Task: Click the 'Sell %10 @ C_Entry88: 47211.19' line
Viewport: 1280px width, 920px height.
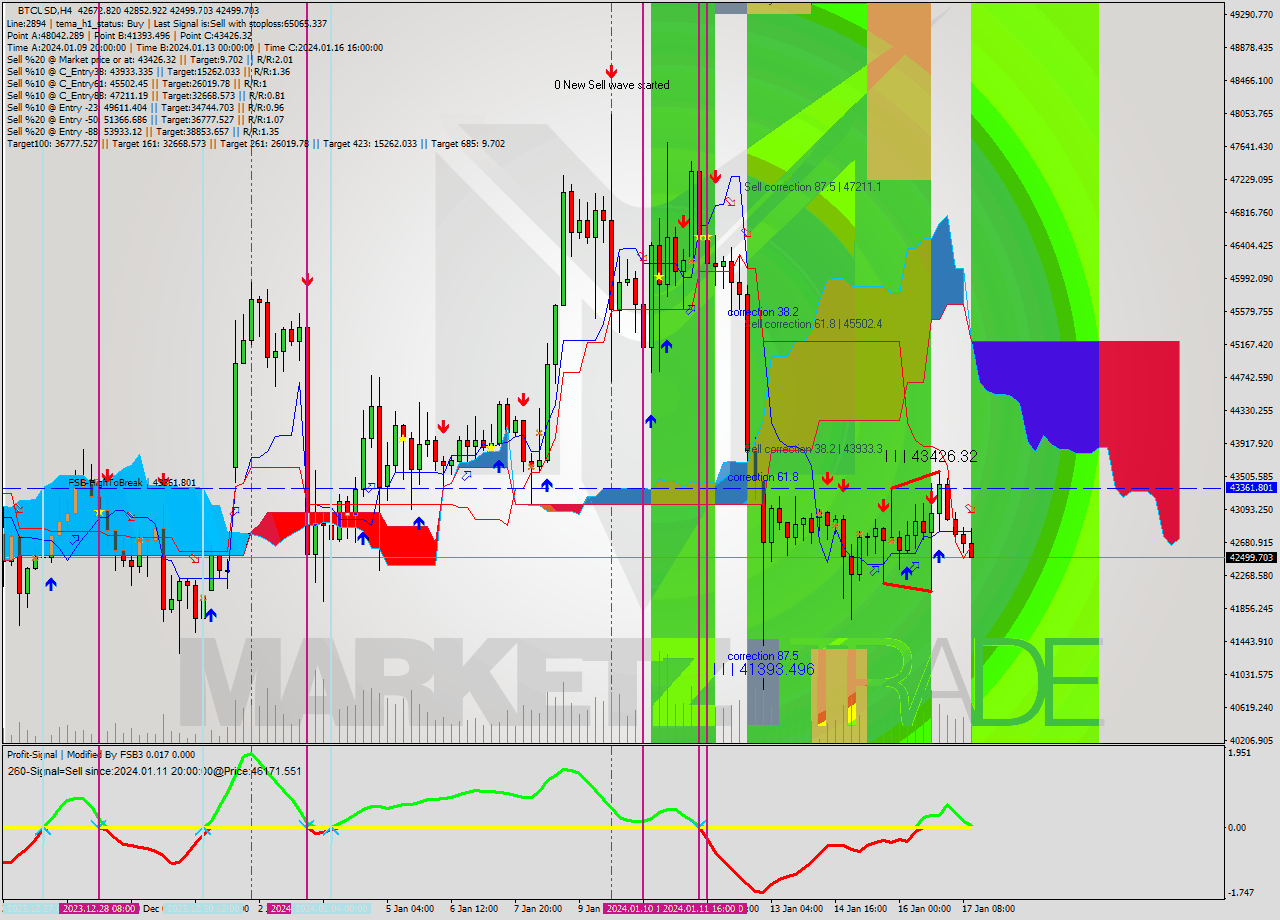Action: pos(145,95)
